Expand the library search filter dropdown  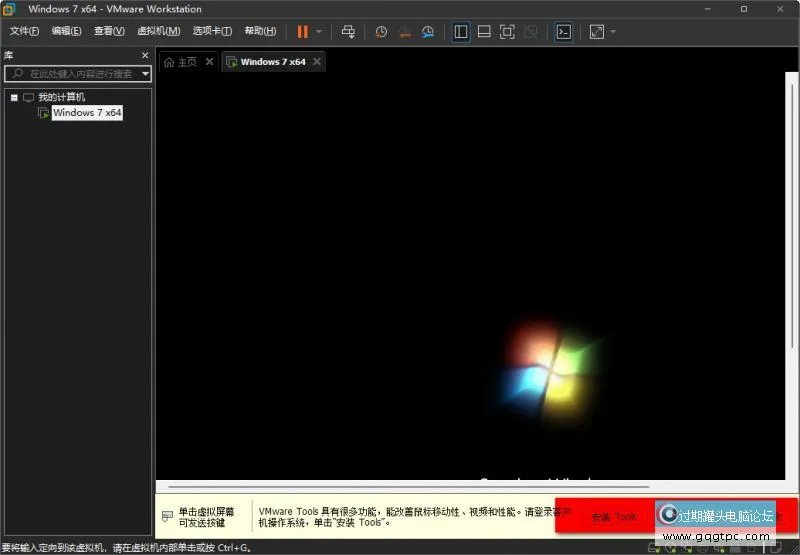coord(145,74)
